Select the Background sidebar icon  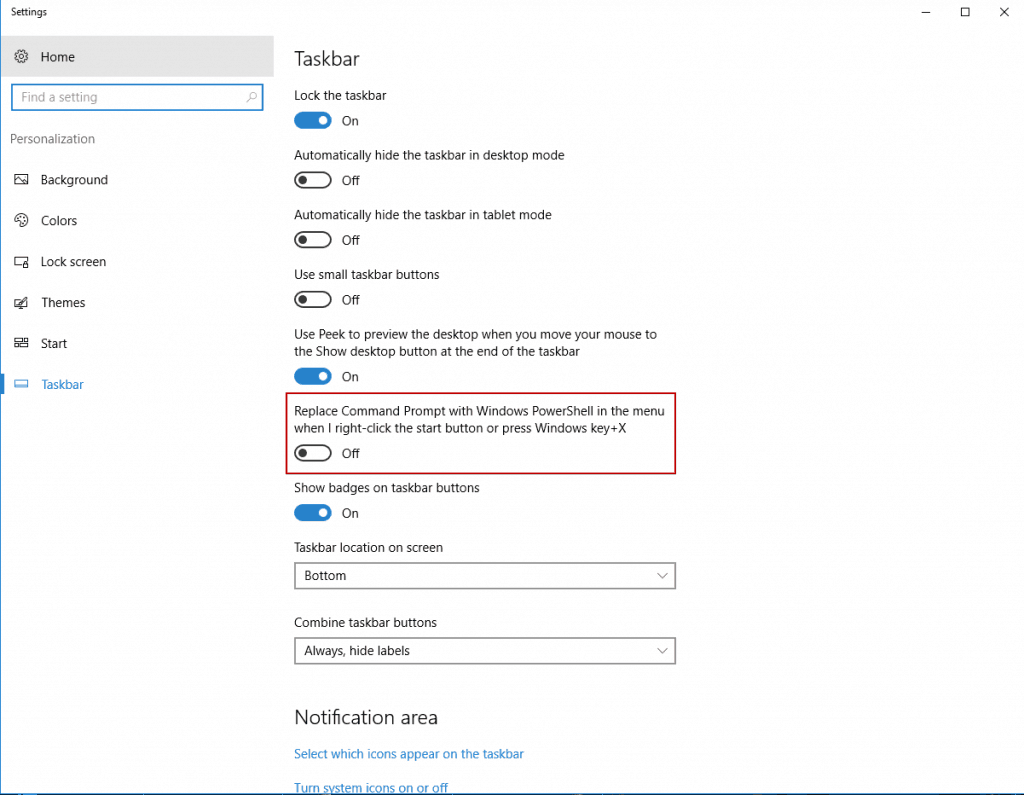pyautogui.click(x=22, y=180)
